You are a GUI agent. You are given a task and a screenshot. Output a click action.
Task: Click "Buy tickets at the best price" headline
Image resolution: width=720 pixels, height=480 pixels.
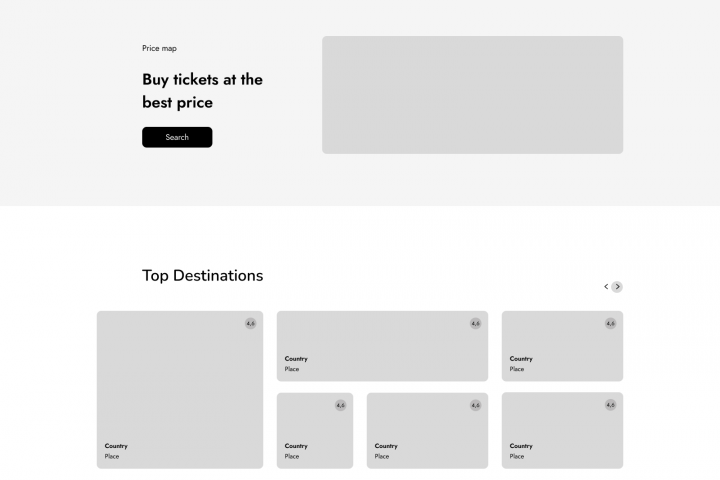tap(202, 90)
